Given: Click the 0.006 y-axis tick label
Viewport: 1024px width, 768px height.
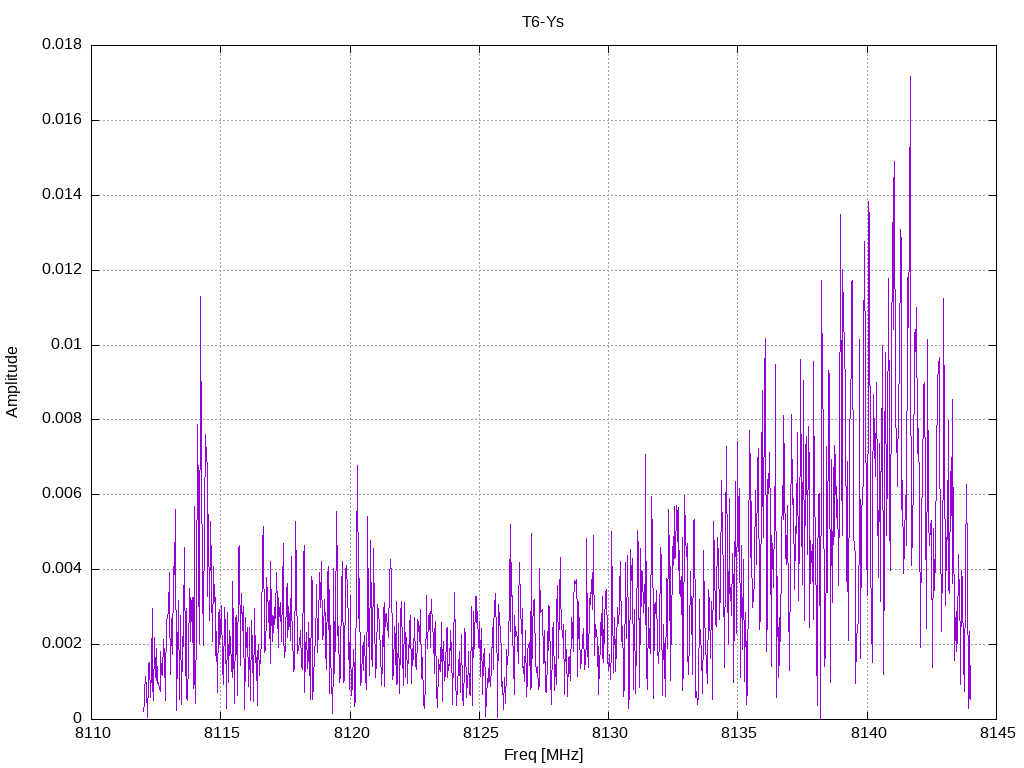Looking at the screenshot, I should tap(62, 494).
